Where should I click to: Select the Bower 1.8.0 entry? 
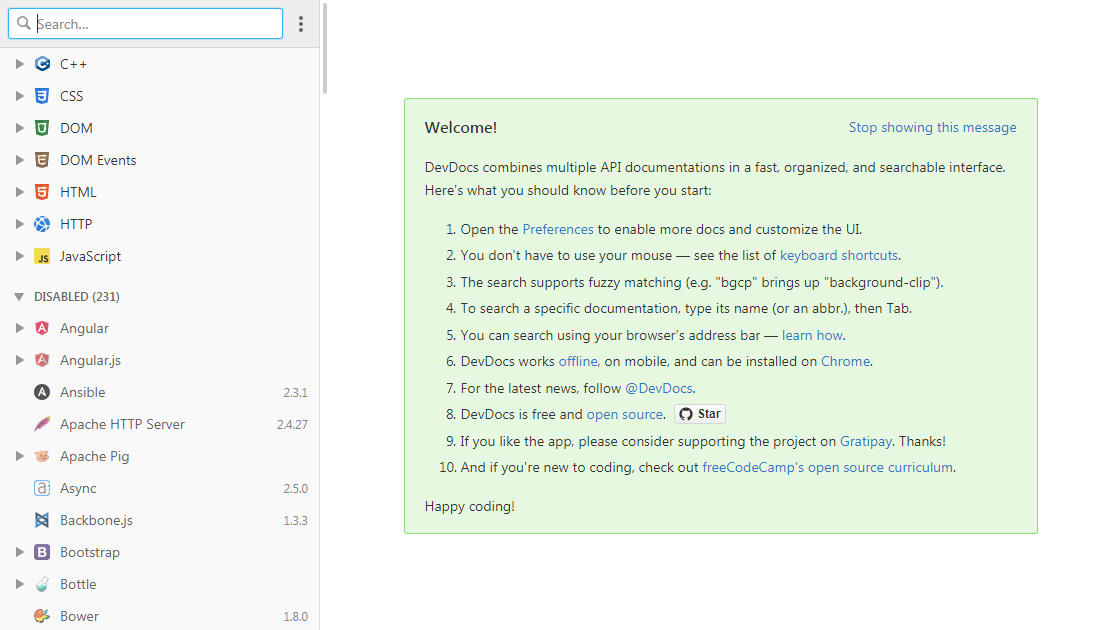[x=160, y=616]
